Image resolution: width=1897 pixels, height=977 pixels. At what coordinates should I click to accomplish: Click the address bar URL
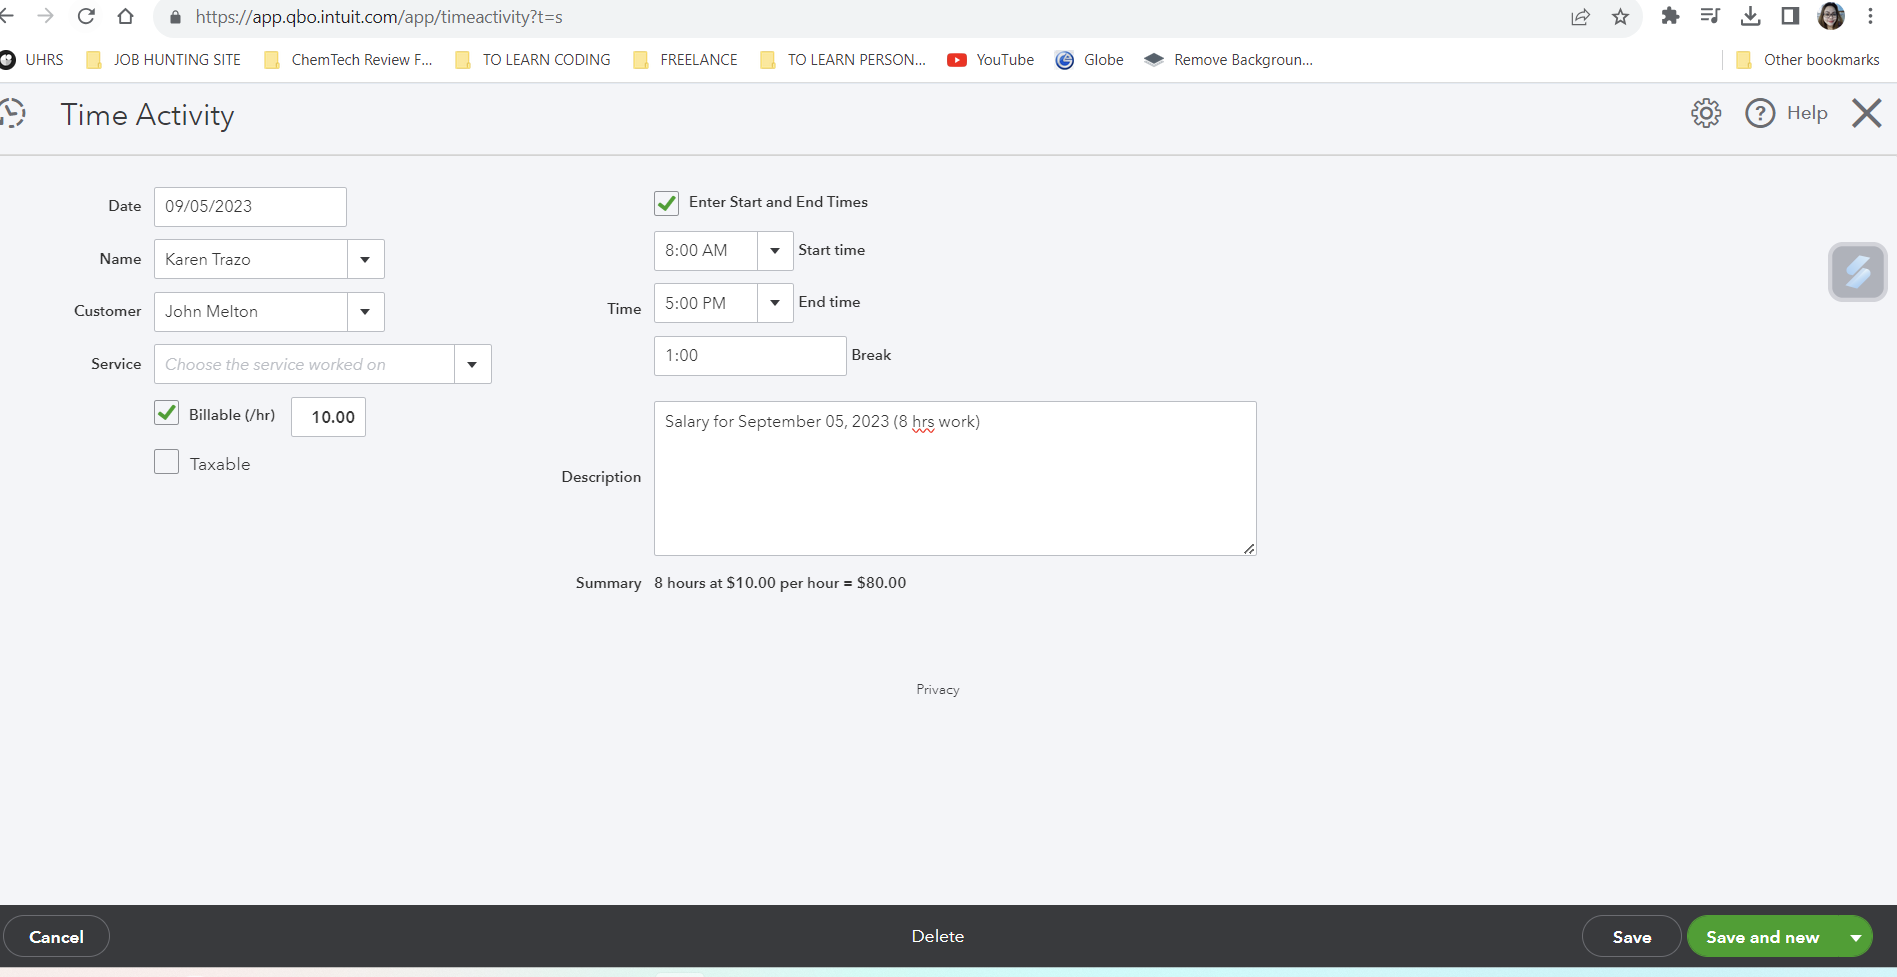pyautogui.click(x=379, y=17)
